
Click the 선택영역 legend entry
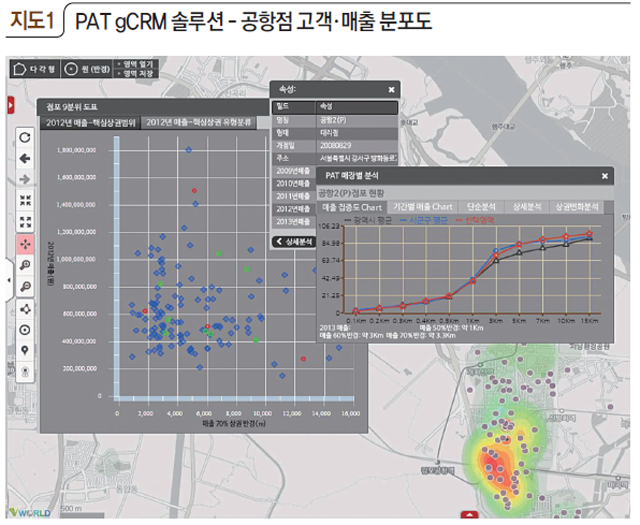475,220
